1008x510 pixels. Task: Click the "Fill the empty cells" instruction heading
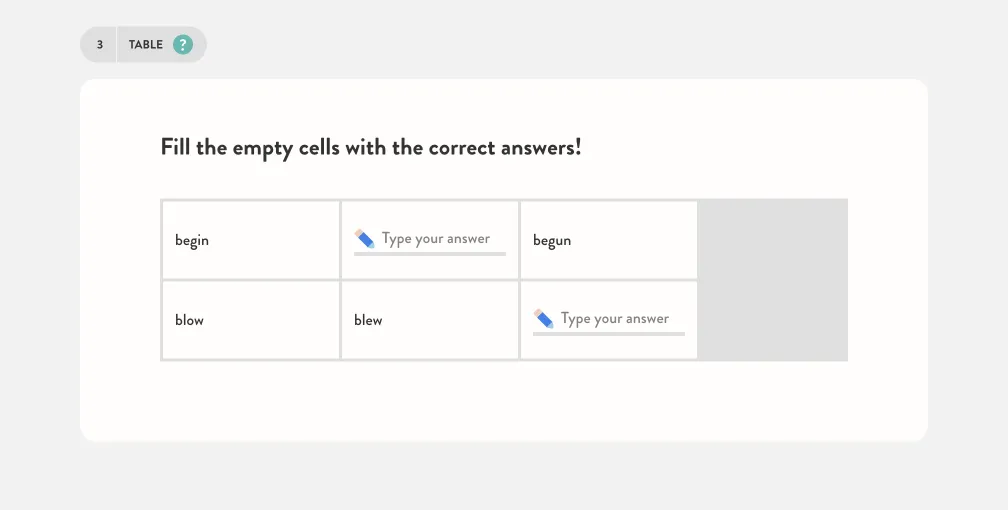tap(371, 147)
